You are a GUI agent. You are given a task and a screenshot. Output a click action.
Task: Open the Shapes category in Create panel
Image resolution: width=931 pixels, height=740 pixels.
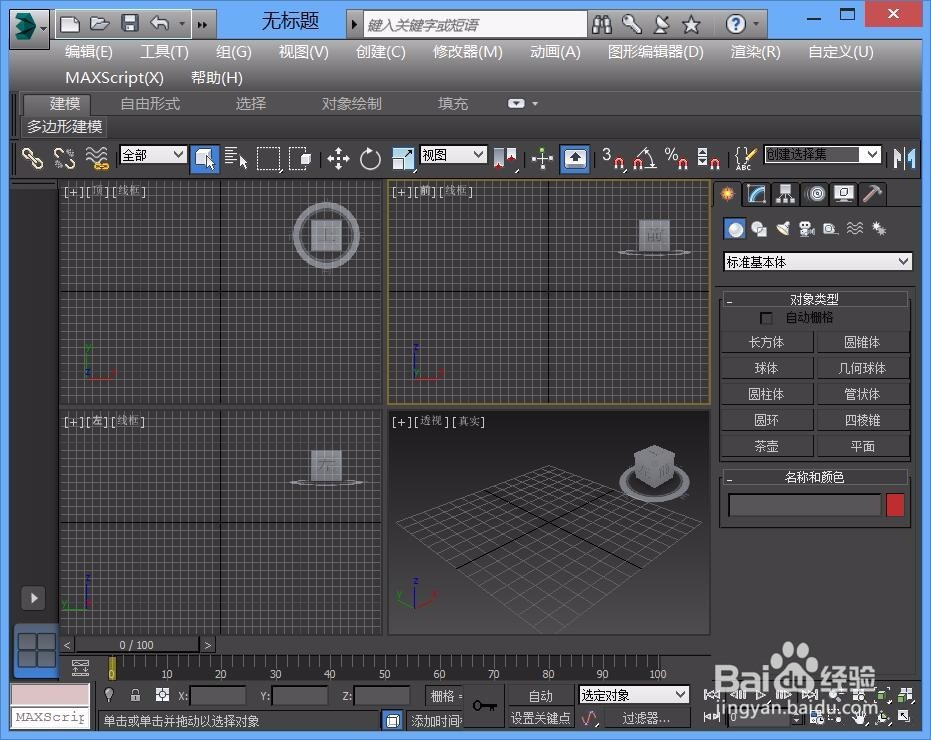759,229
